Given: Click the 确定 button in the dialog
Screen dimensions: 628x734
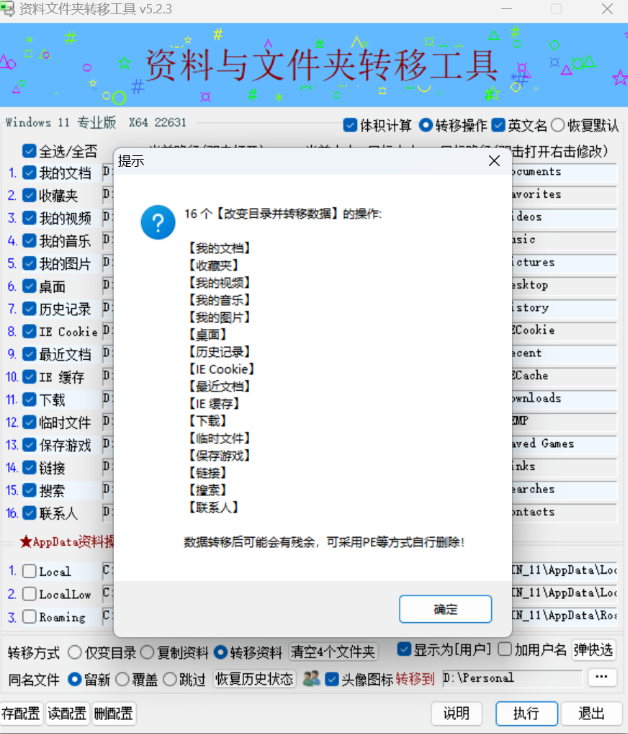Looking at the screenshot, I should [445, 609].
